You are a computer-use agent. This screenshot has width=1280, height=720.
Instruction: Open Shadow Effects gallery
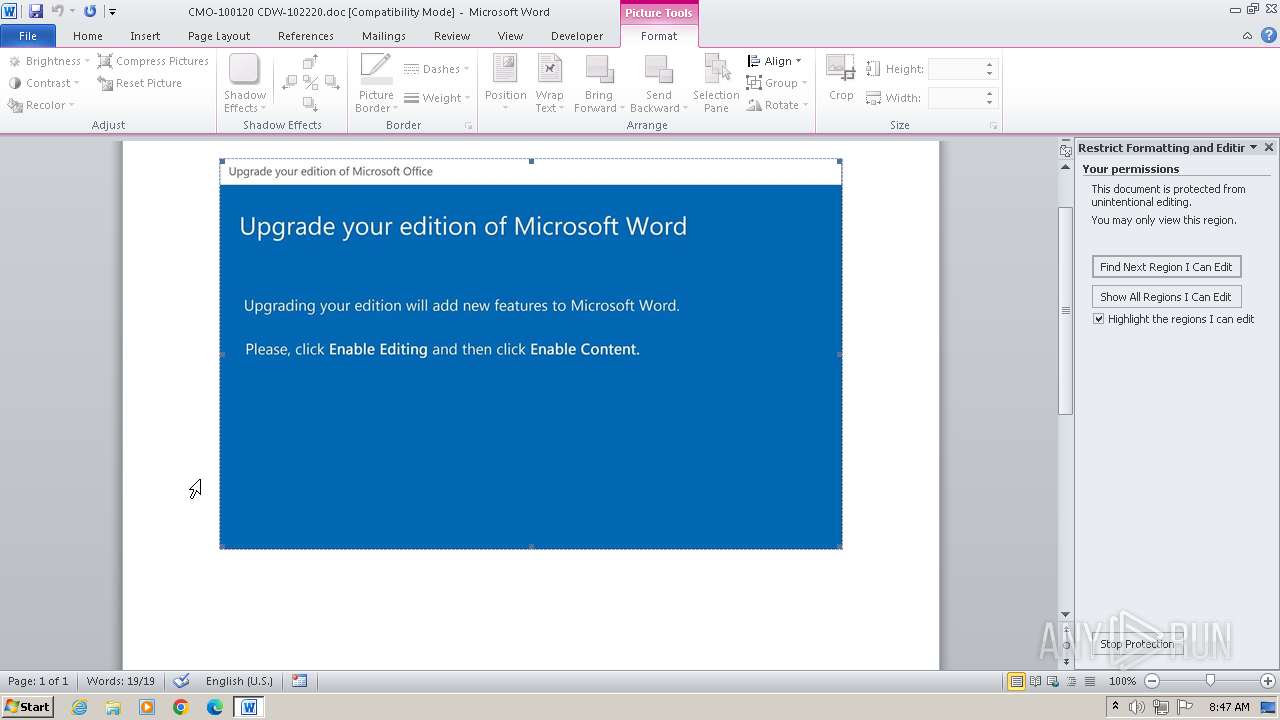(245, 84)
